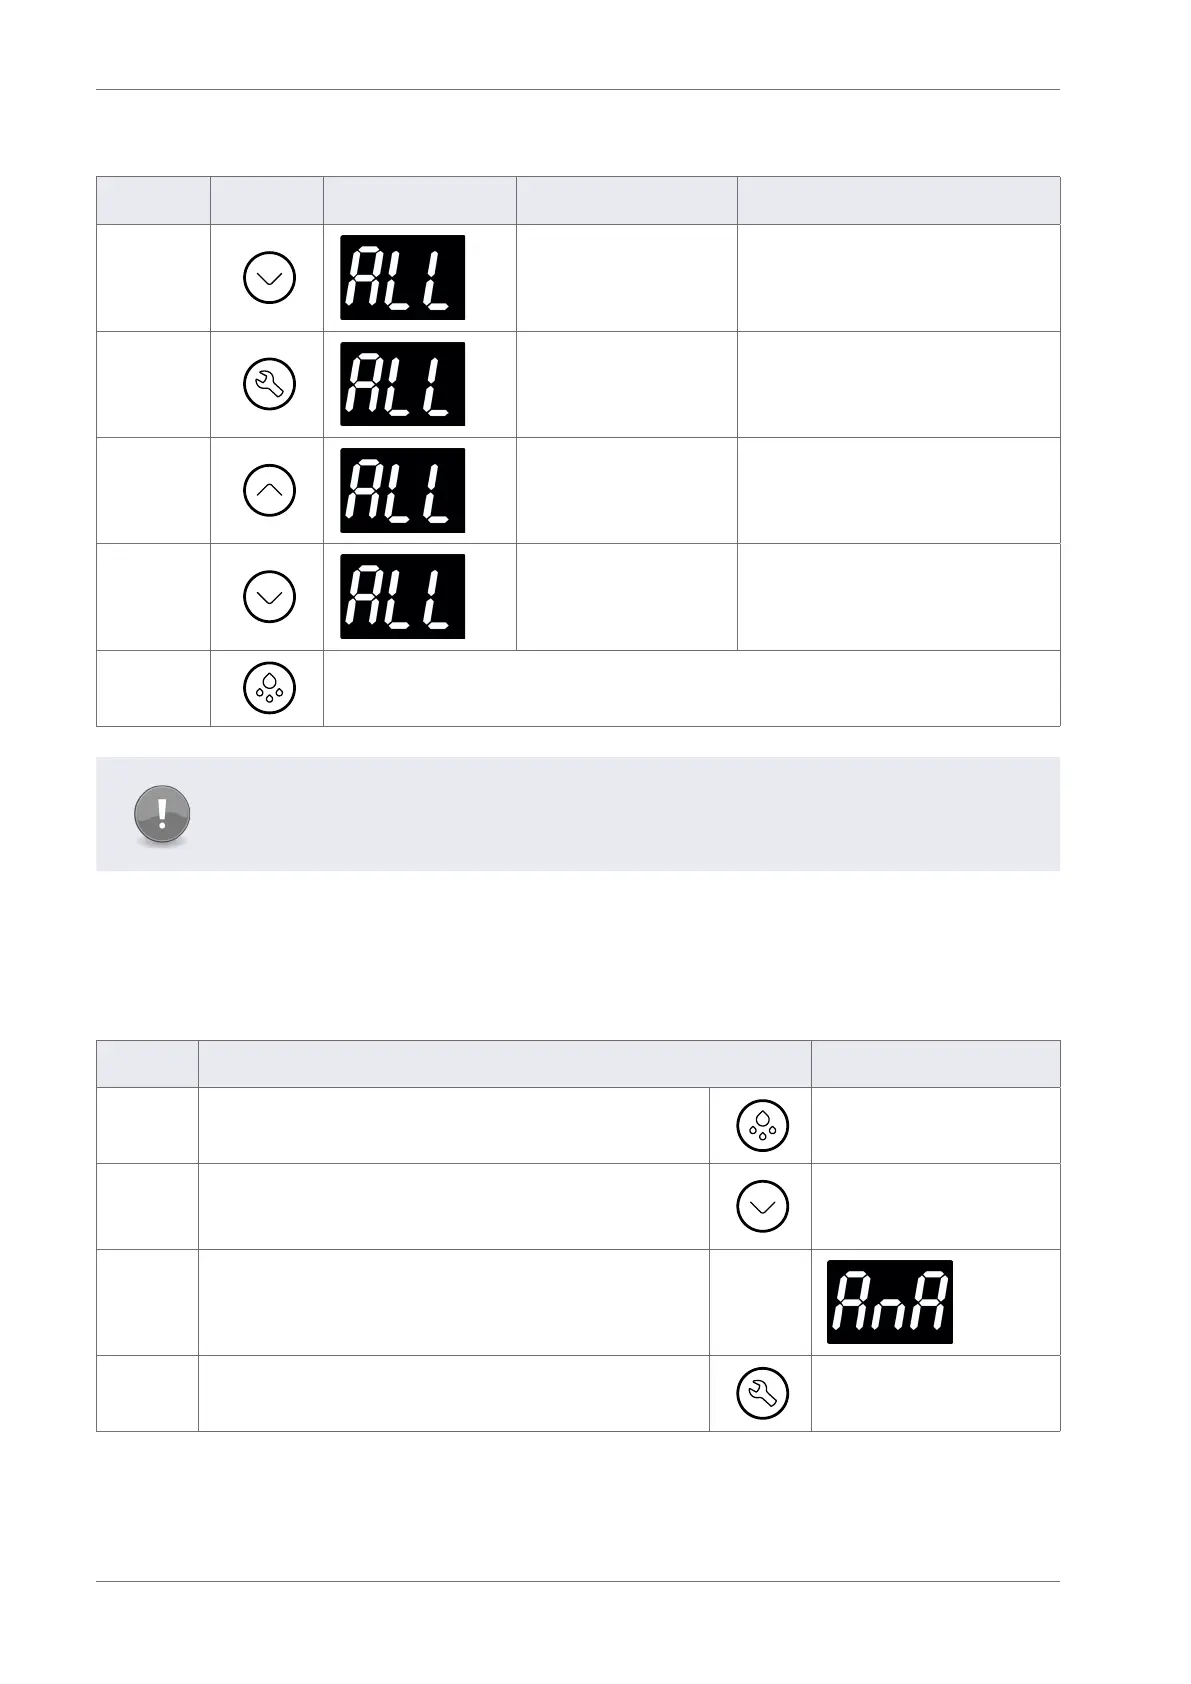Click the gray header cell above the ALL displays
The height and width of the screenshot is (1684, 1191).
coord(419,200)
